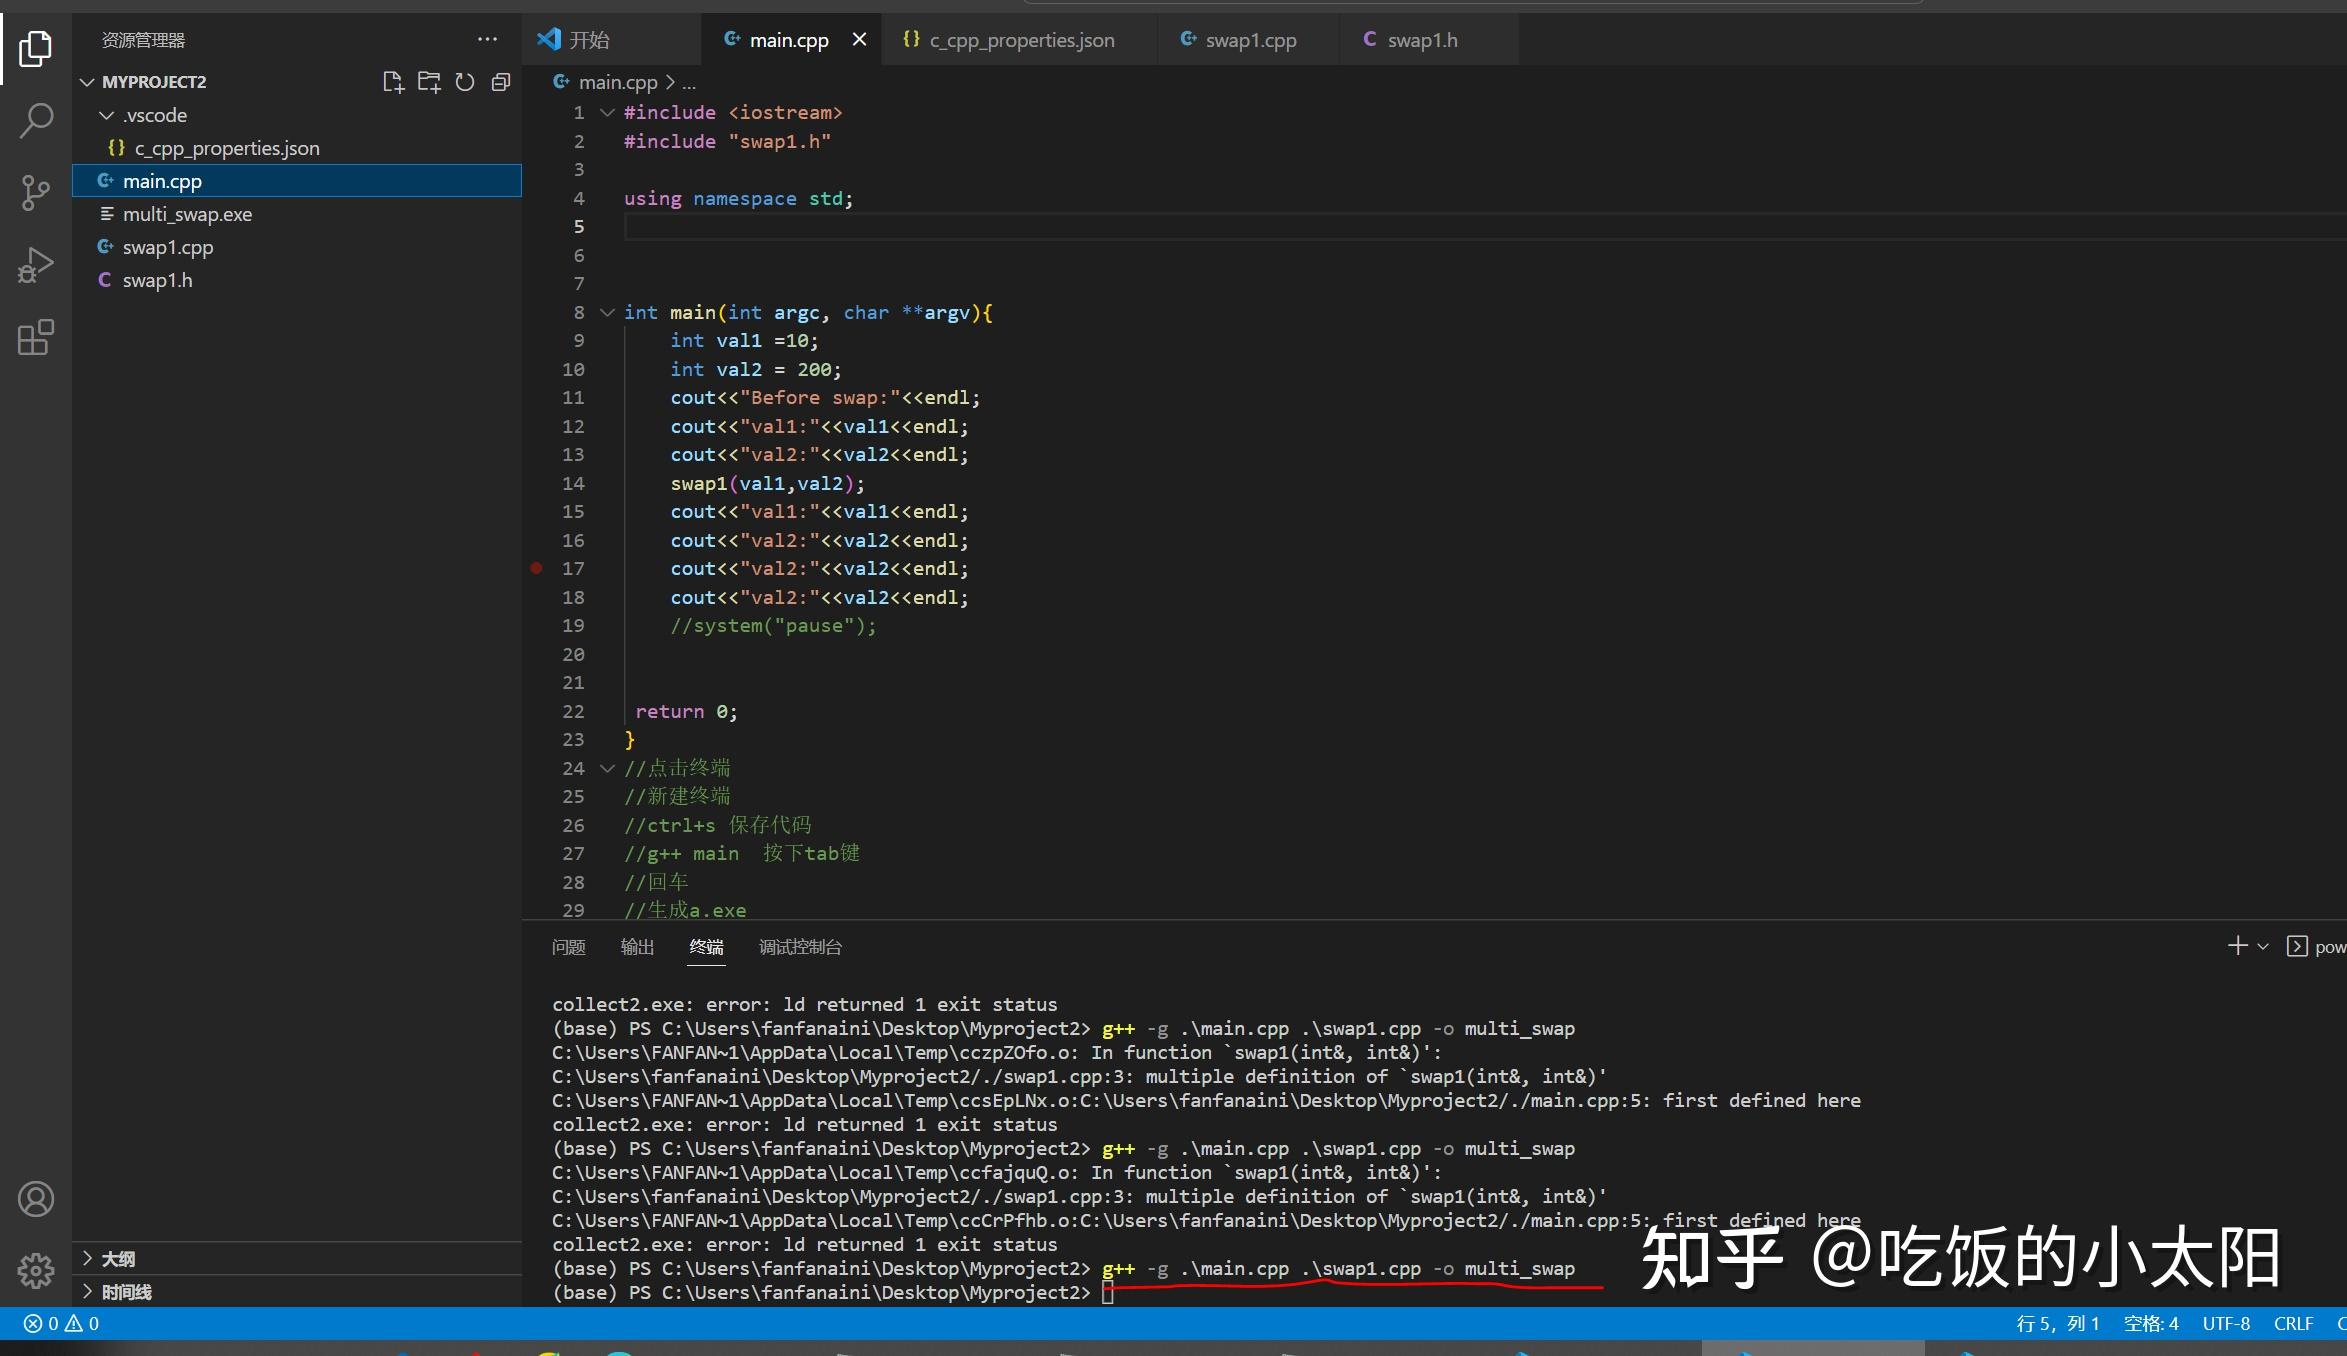Collapse the .vscode folder
This screenshot has width=2347, height=1356.
click(106, 115)
